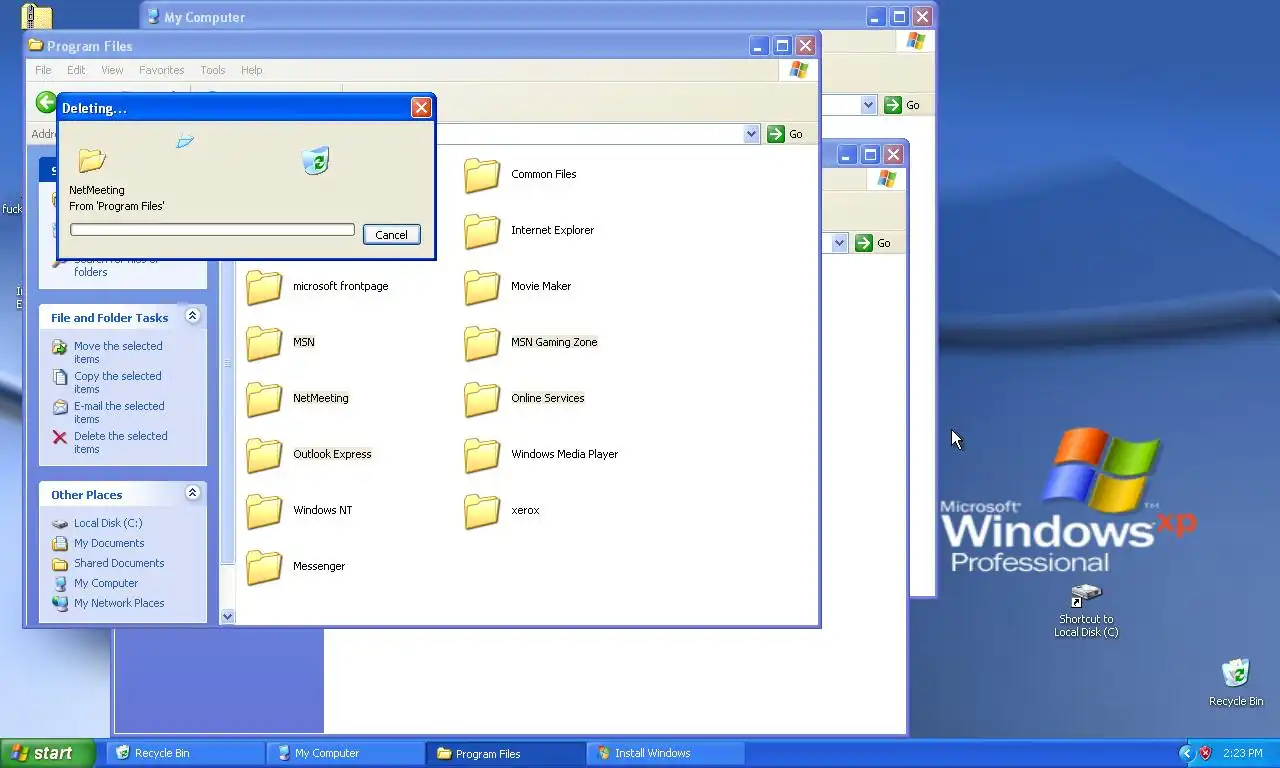Select the xerox folder icon

pyautogui.click(x=482, y=511)
